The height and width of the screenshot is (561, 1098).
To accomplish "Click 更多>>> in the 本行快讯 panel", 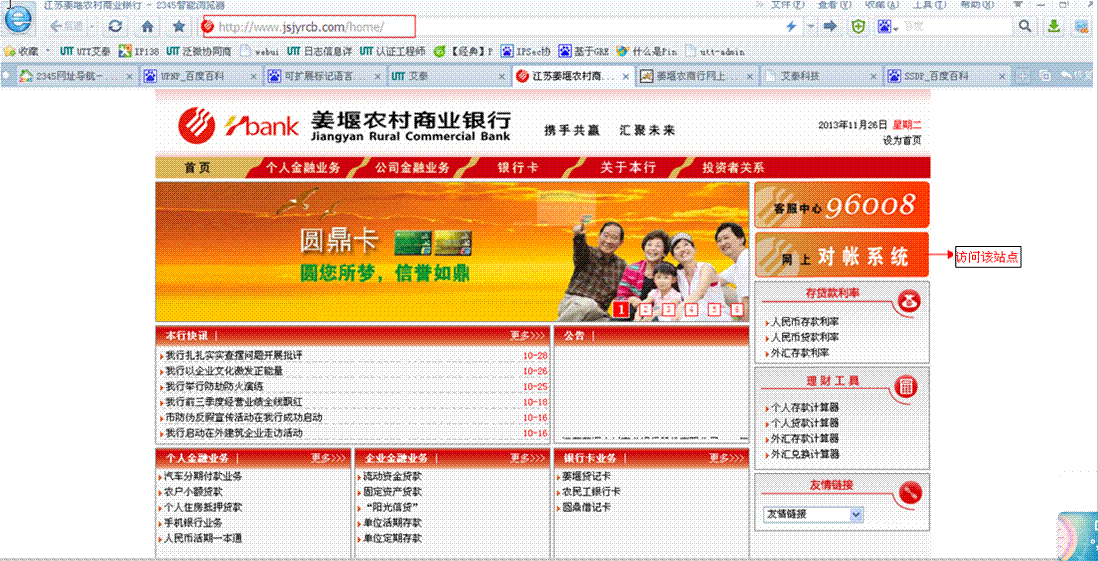I will 527,336.
